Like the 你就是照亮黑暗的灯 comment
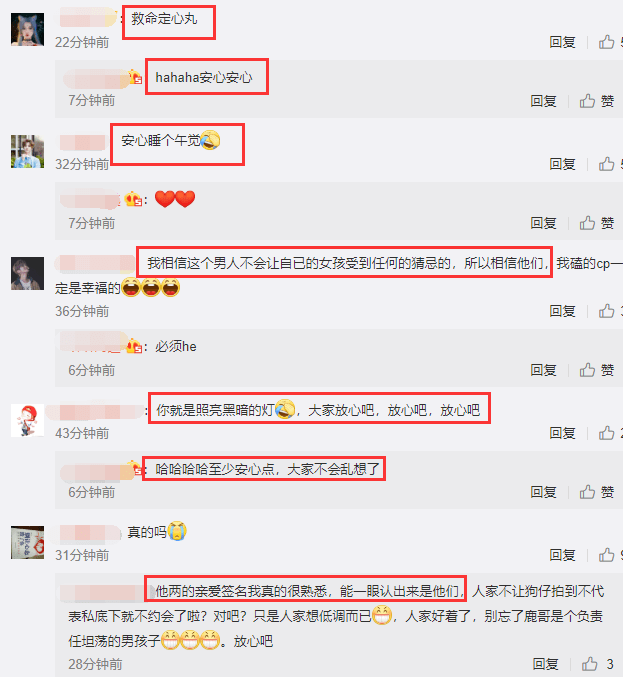The width and height of the screenshot is (623, 677). click(x=607, y=433)
